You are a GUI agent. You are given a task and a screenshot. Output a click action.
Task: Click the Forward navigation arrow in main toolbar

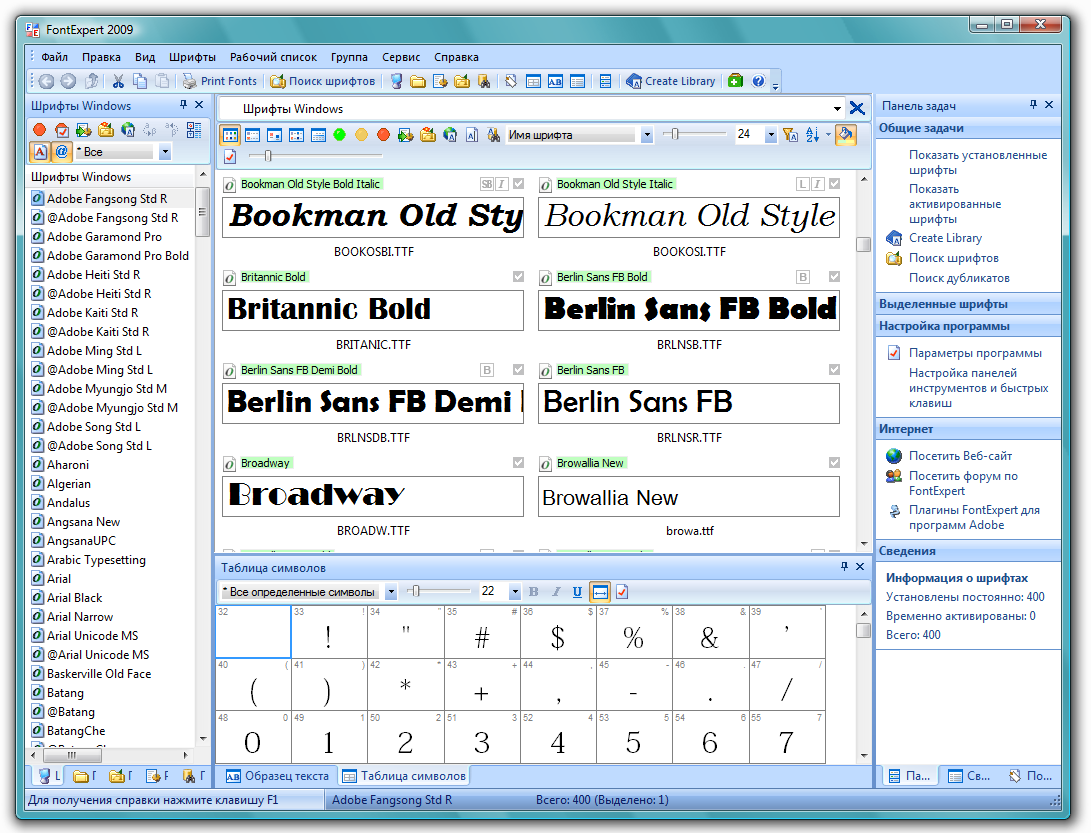click(68, 81)
